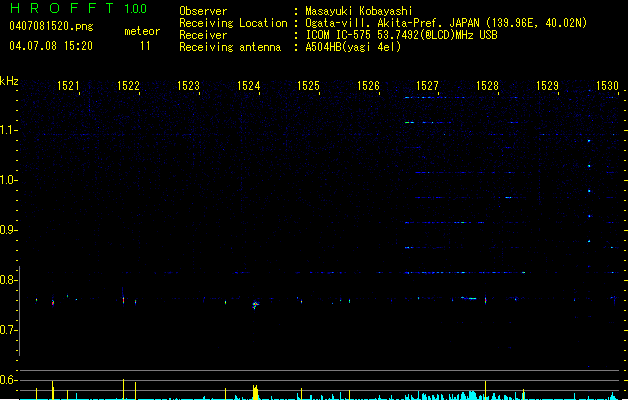The width and height of the screenshot is (629, 400).
Task: Click antenna value A504HB(yagi 4el)
Action: 353,47
